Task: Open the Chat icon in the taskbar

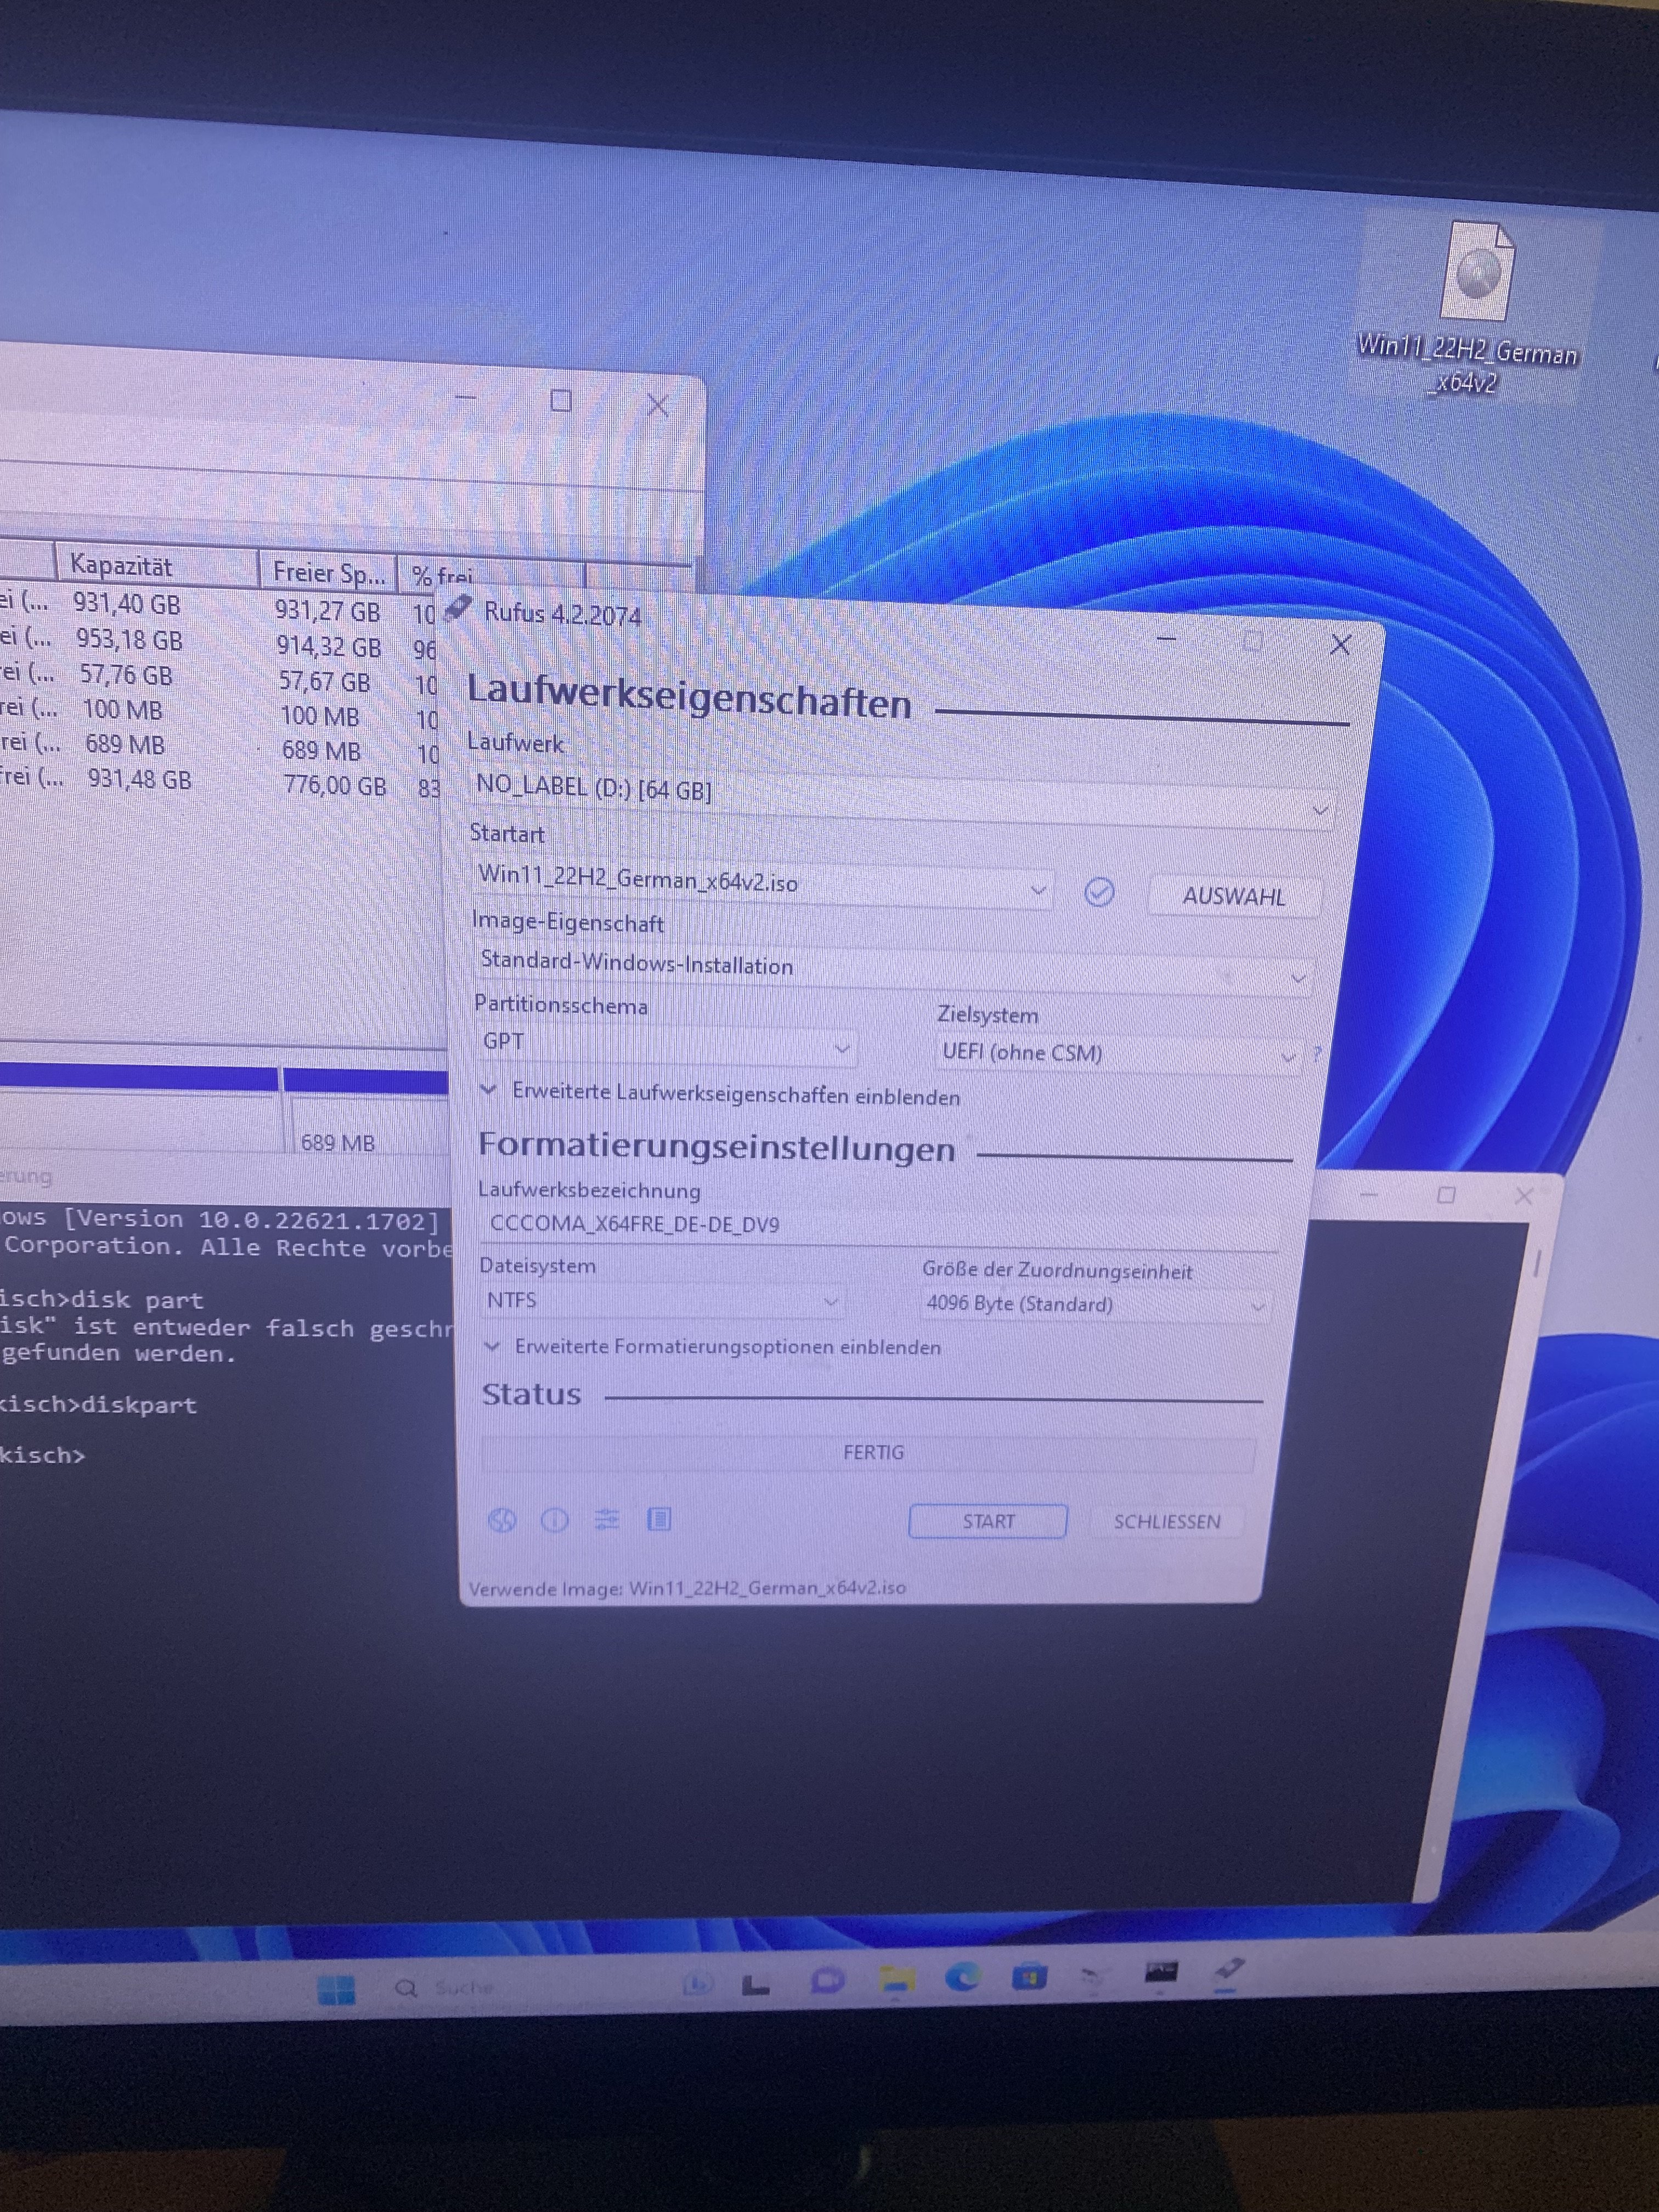Action: [x=828, y=1980]
